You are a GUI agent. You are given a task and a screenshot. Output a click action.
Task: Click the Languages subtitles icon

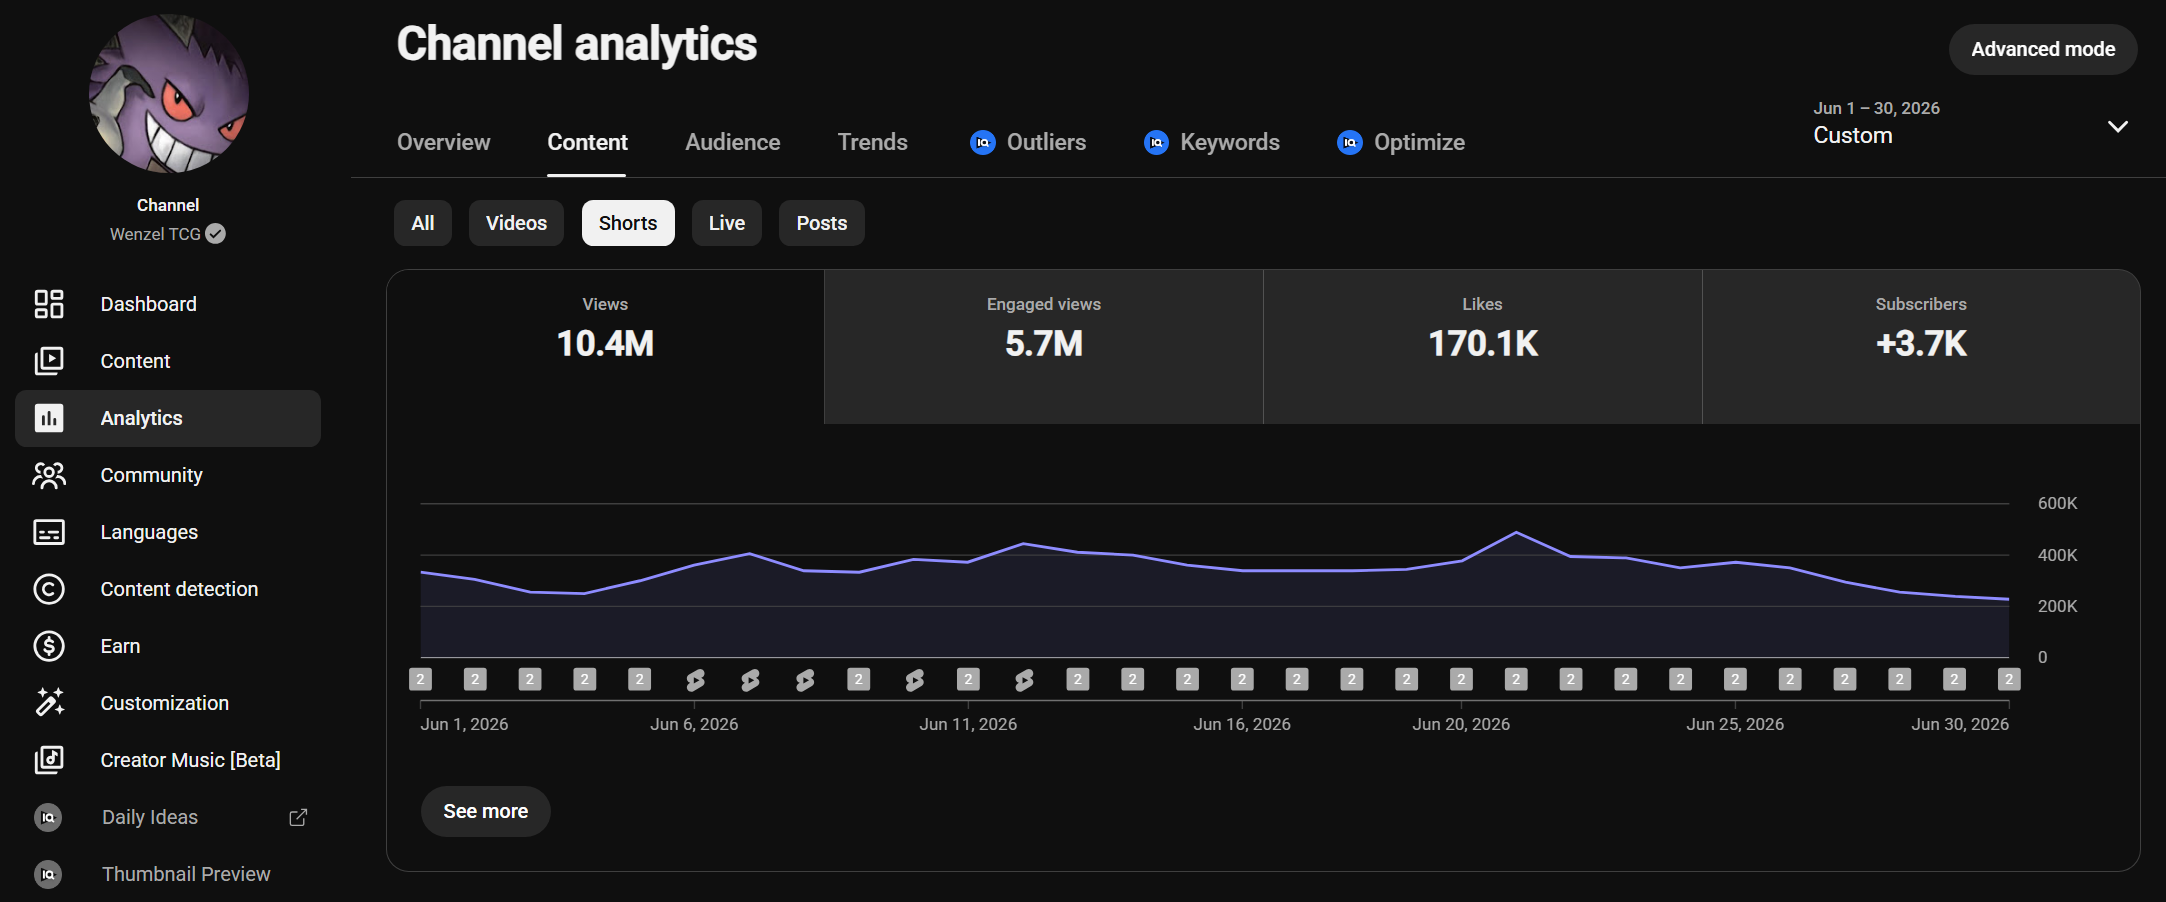click(x=49, y=532)
